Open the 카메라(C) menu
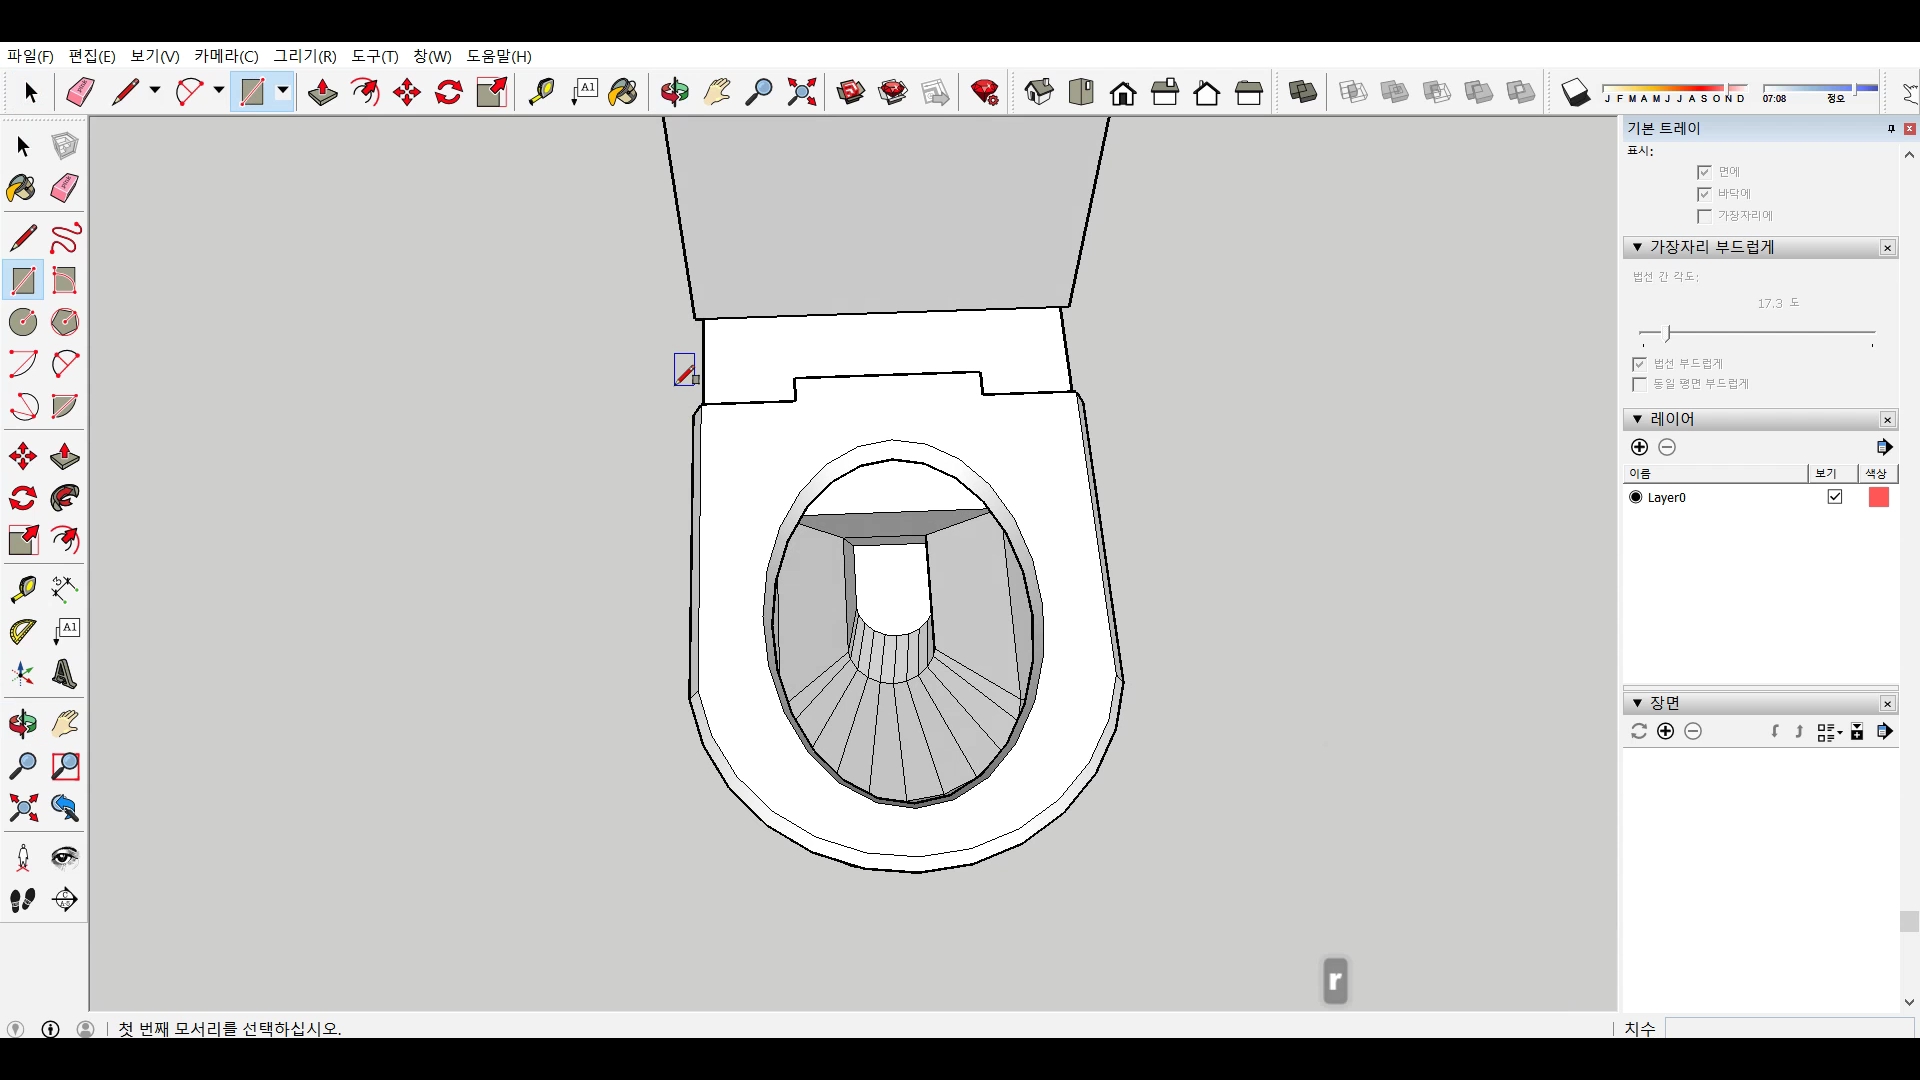 pos(226,56)
